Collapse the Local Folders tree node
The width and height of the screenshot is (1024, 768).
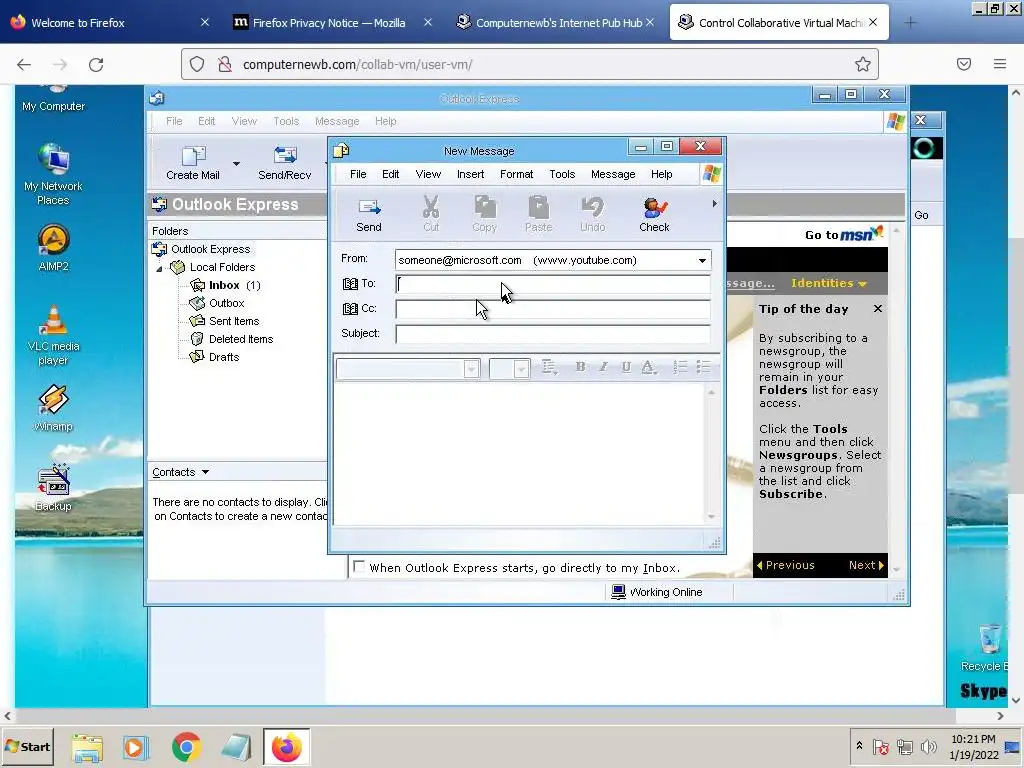pyautogui.click(x=159, y=268)
